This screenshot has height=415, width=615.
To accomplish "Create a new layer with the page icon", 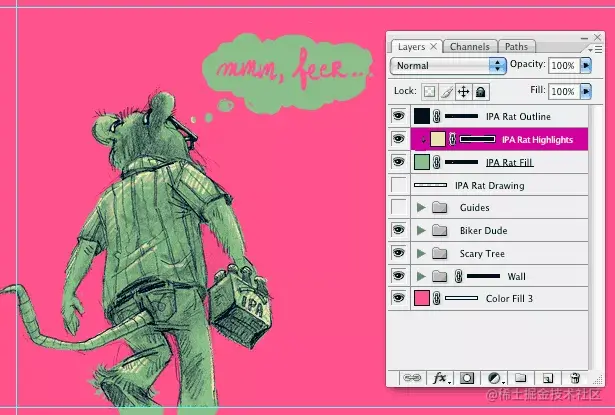I will [x=548, y=378].
